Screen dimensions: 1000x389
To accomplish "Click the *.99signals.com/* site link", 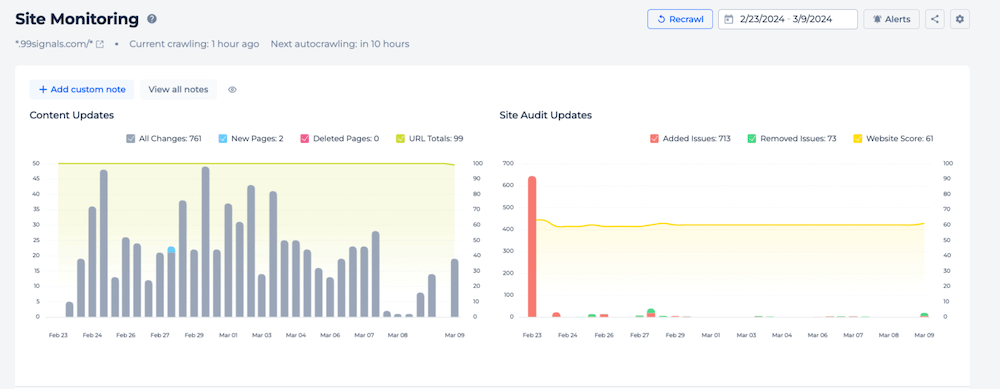I will (54, 44).
